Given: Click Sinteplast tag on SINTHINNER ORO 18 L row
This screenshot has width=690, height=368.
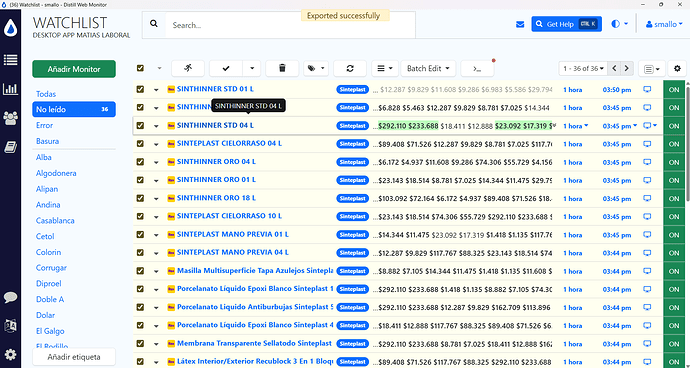Looking at the screenshot, I should (352, 199).
